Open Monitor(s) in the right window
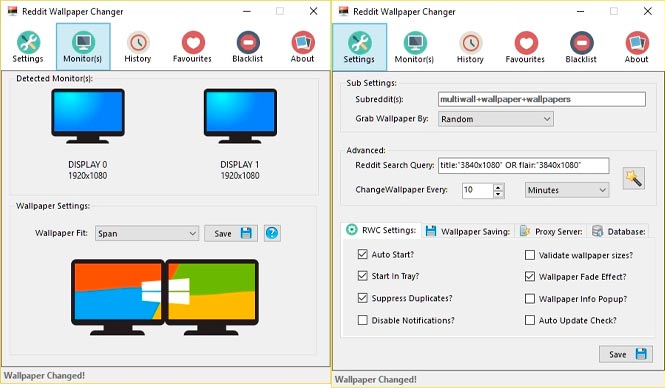The width and height of the screenshot is (665, 388). pos(414,47)
